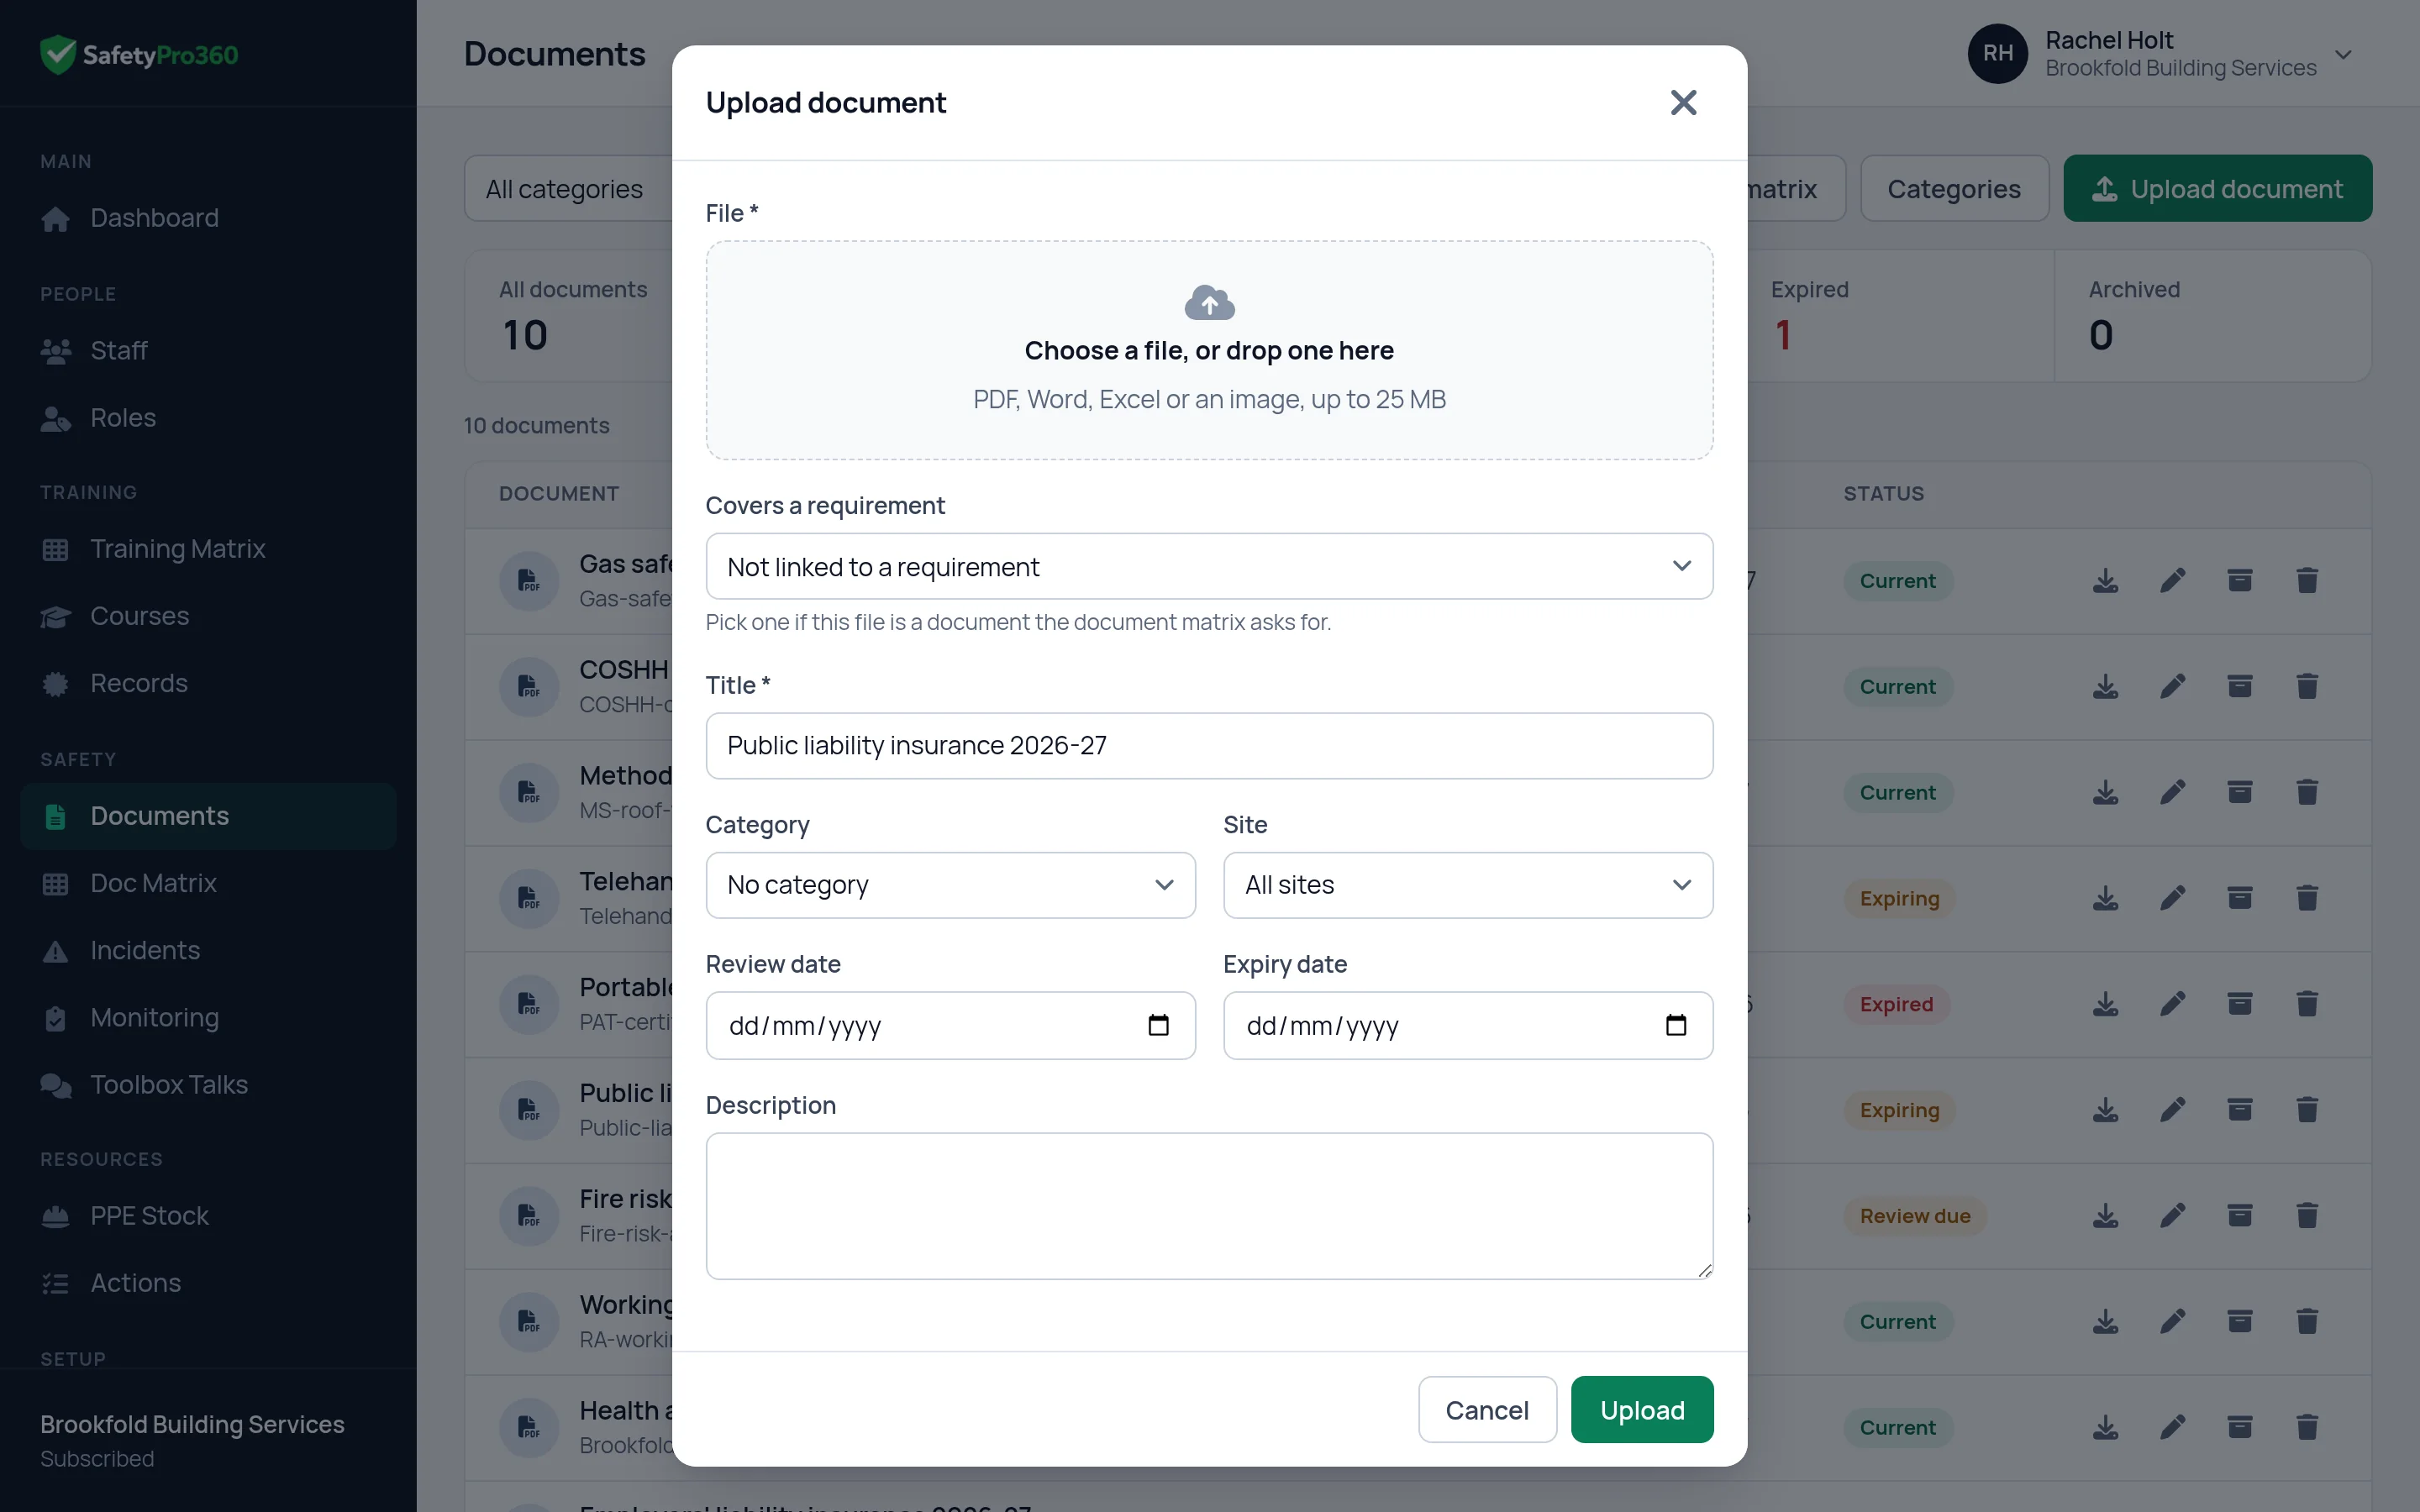Click Choose a file drop zone

(x=1209, y=350)
